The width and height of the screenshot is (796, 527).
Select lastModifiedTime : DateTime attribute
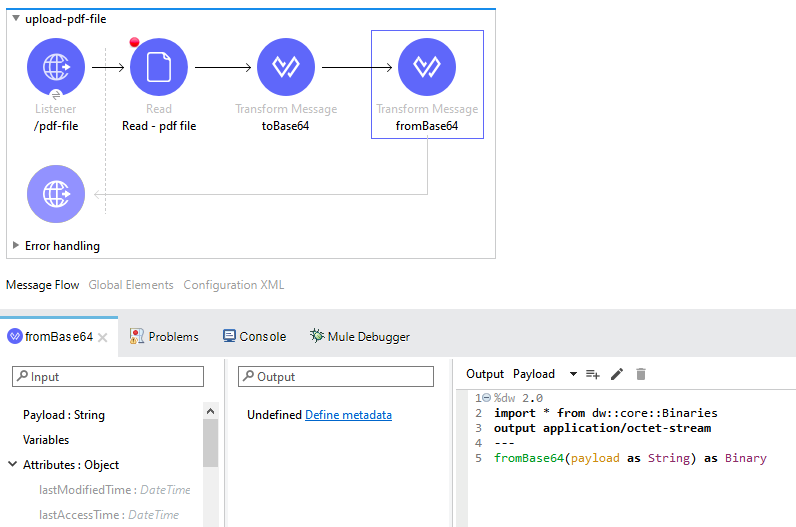pyautogui.click(x=115, y=490)
